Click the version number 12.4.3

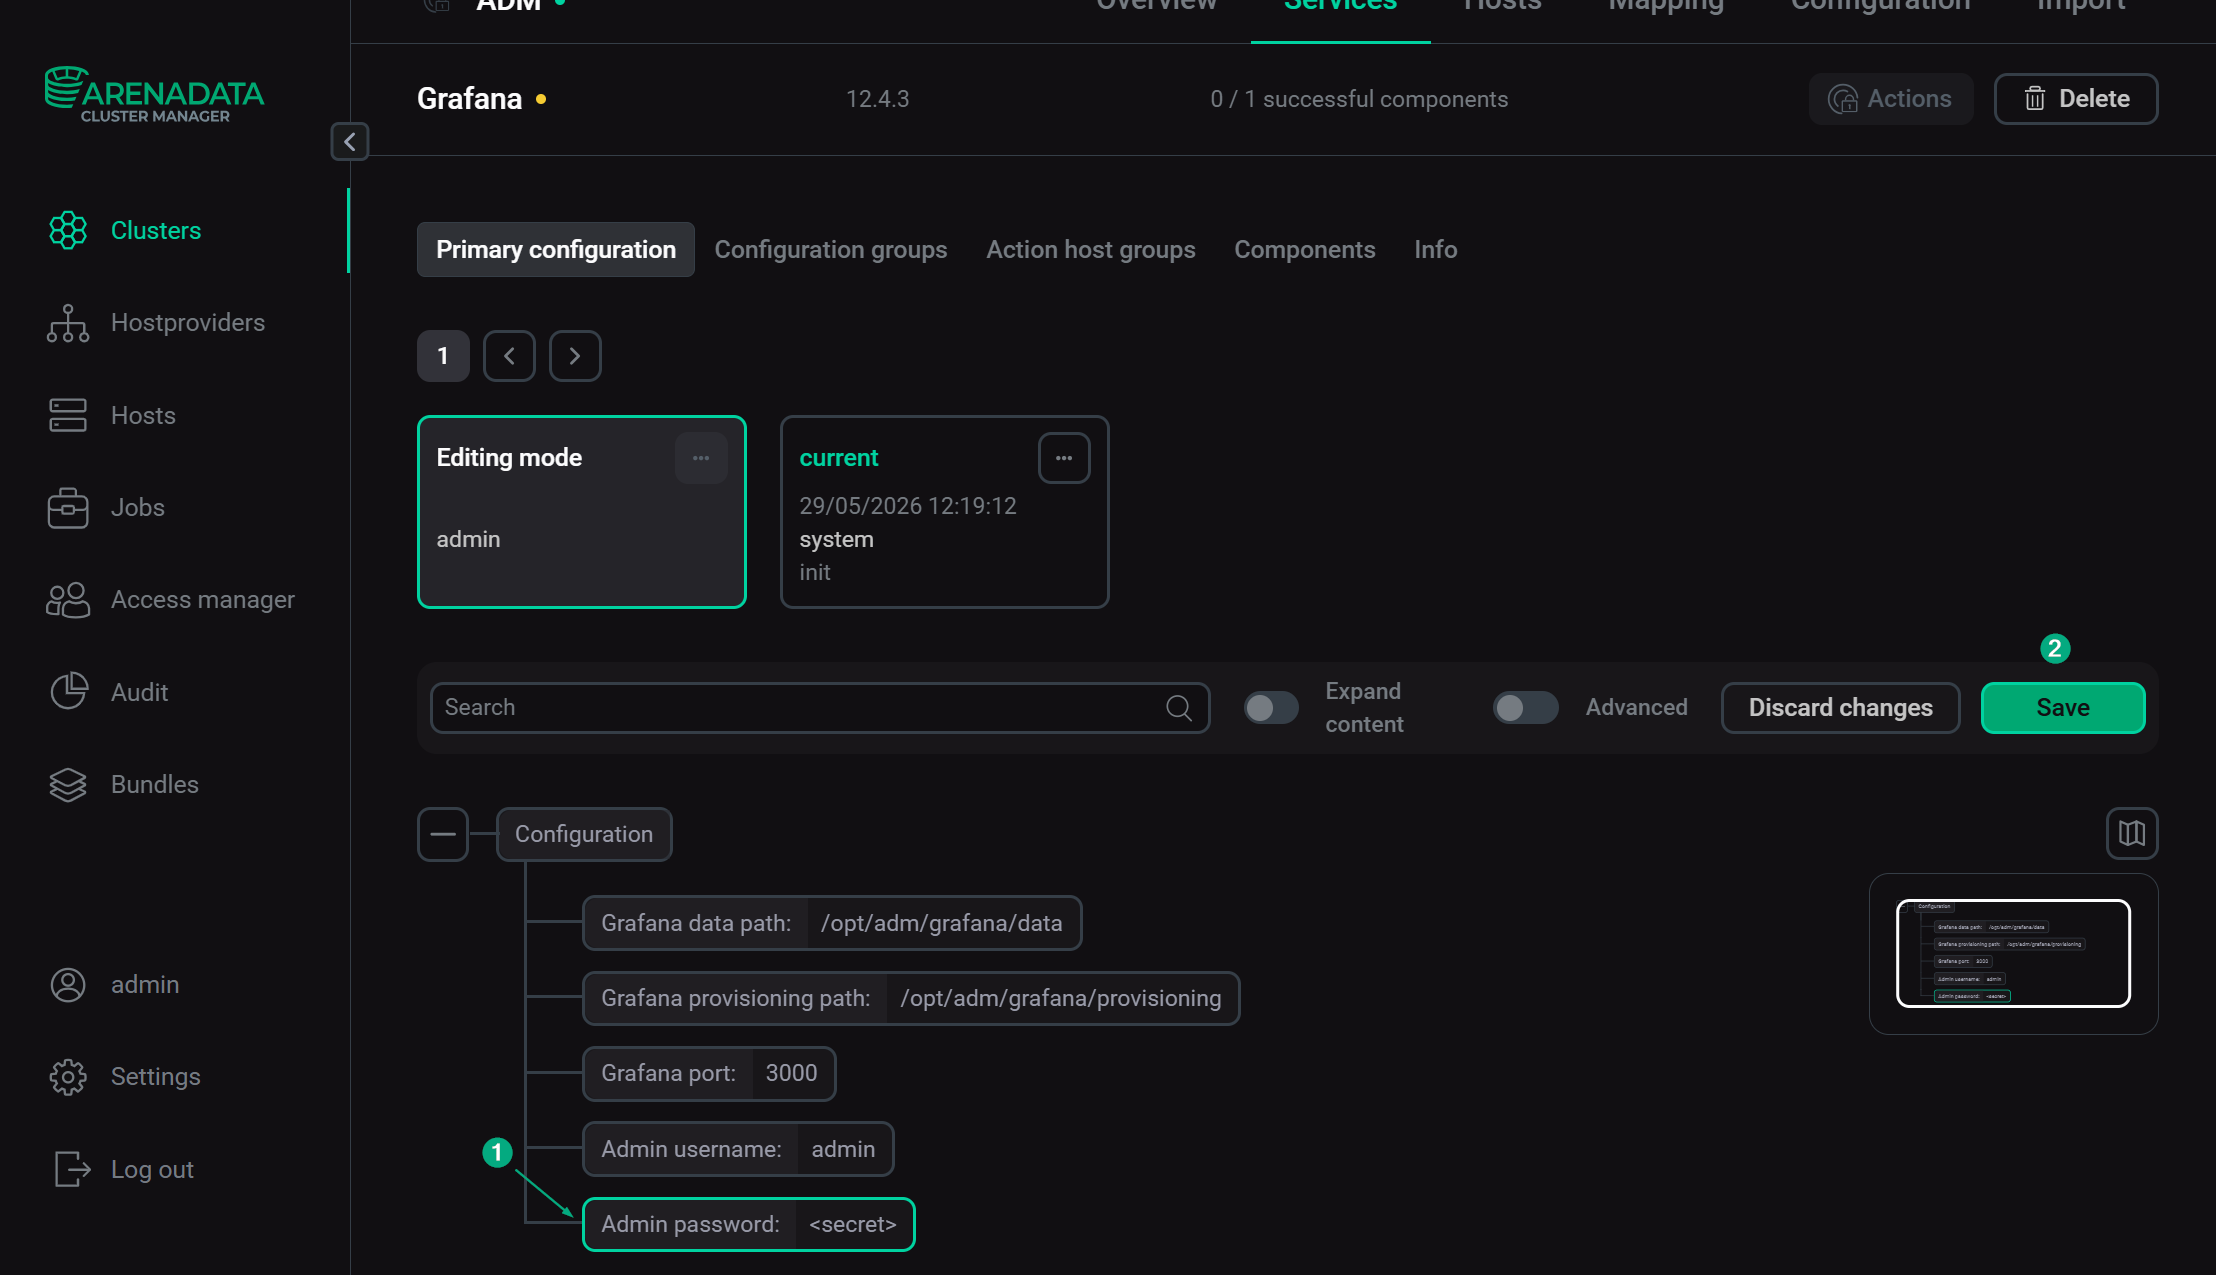pyautogui.click(x=878, y=99)
